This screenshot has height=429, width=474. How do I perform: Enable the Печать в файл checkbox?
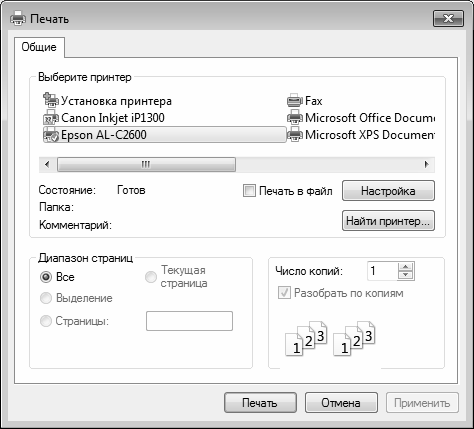249,191
